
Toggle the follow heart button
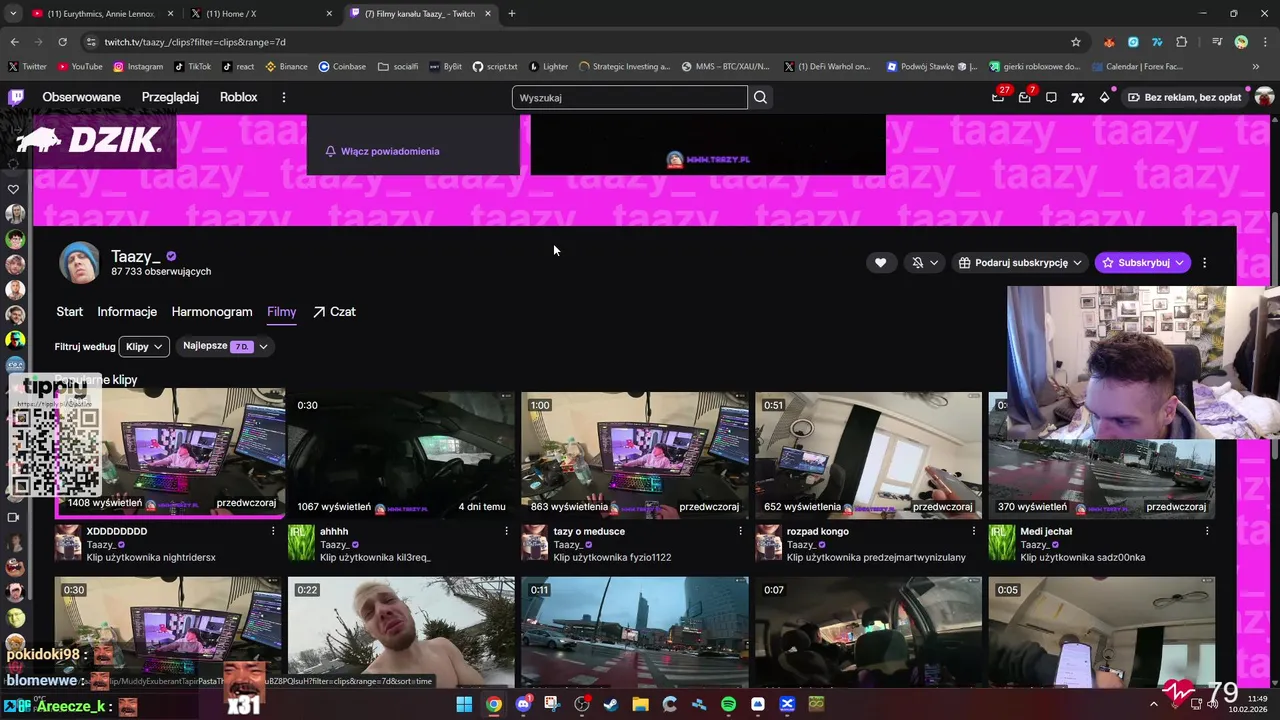coord(880,263)
